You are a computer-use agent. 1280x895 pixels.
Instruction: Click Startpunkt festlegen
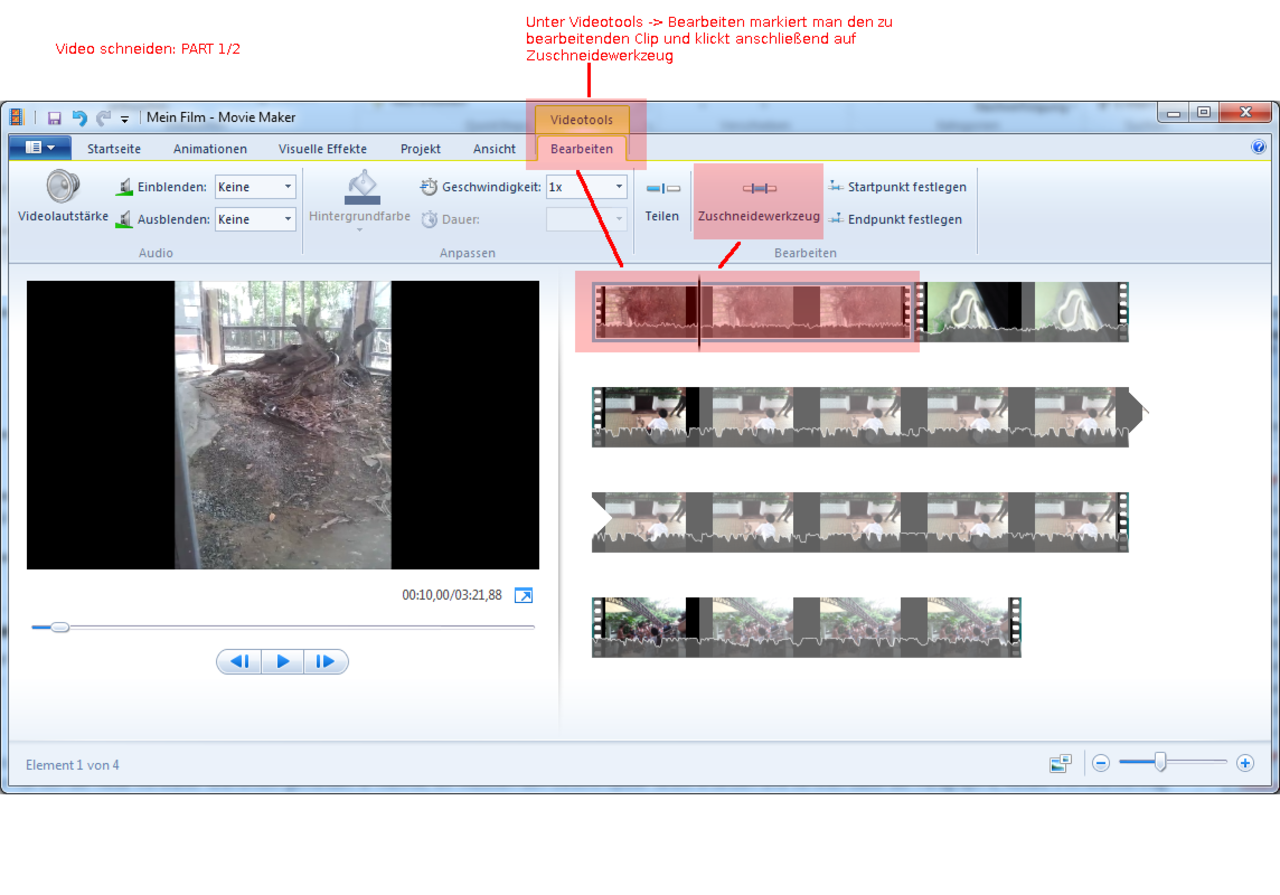pos(897,187)
